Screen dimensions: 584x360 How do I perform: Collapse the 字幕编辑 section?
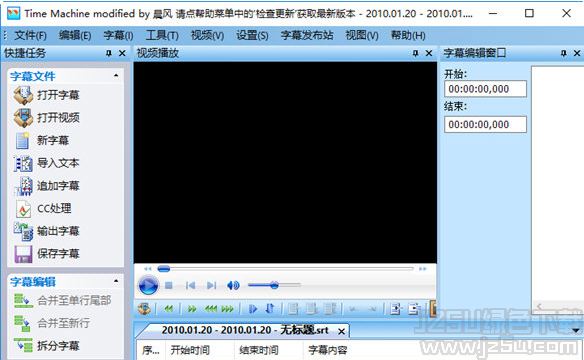(116, 281)
